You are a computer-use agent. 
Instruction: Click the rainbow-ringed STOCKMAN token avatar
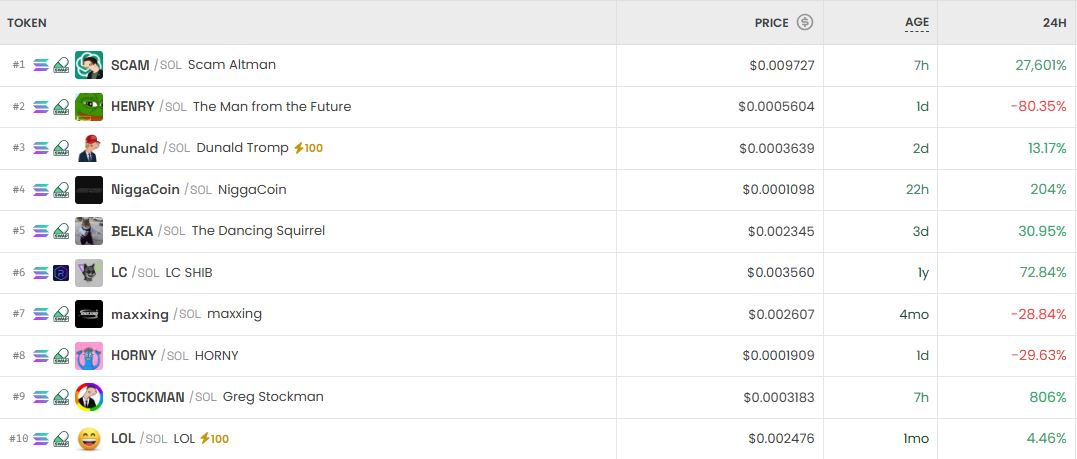click(x=89, y=397)
